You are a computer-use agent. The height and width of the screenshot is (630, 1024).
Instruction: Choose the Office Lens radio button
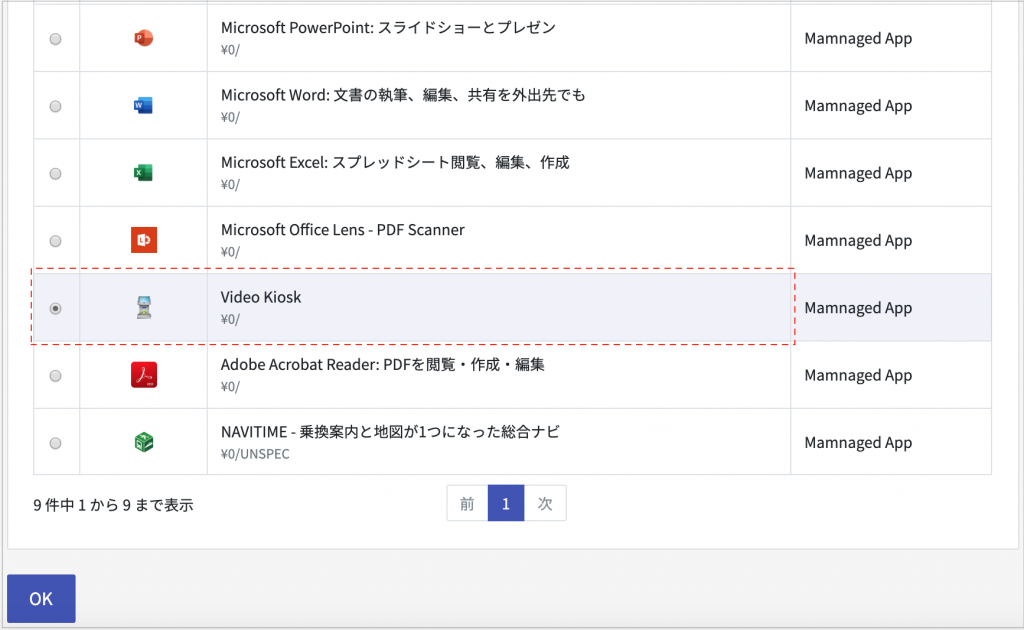(x=55, y=241)
